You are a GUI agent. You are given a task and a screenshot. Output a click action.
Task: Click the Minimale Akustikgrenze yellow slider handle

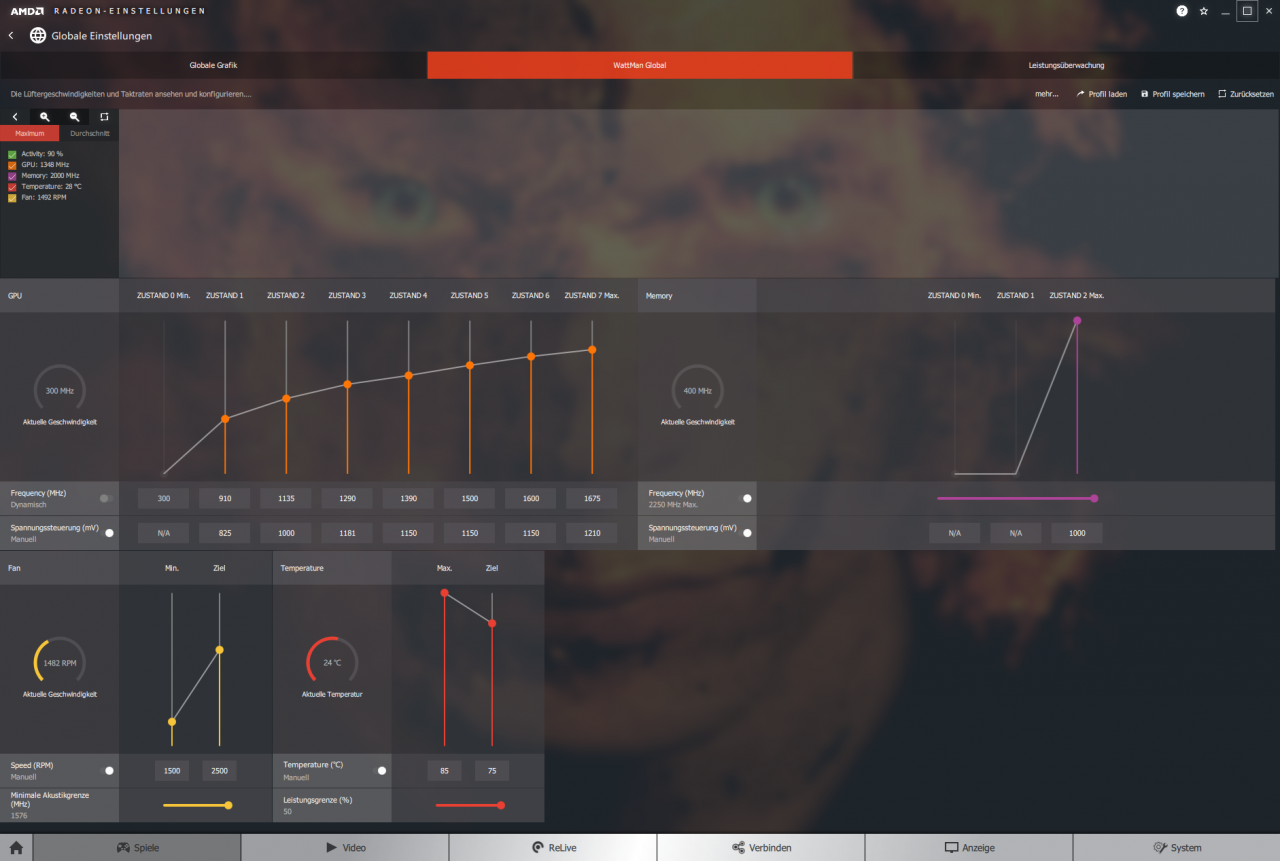pos(229,805)
